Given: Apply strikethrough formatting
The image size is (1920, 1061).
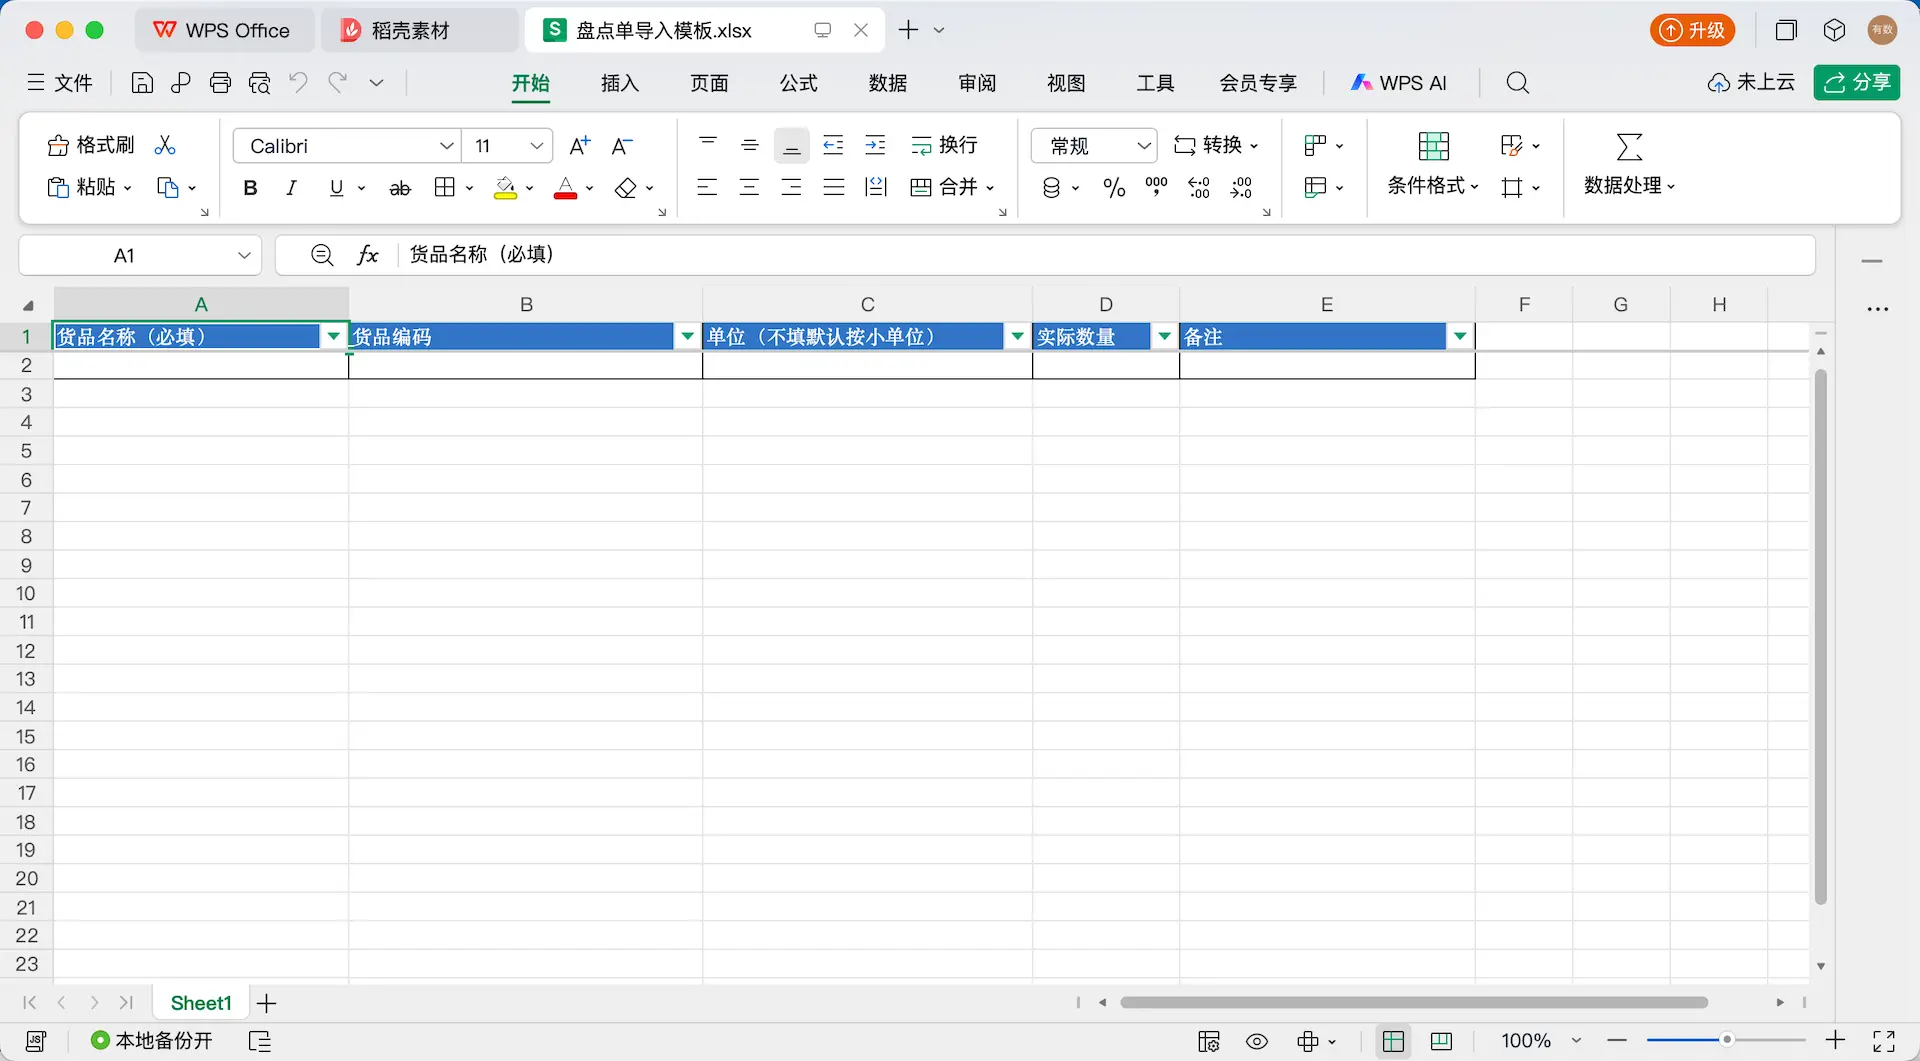Looking at the screenshot, I should 400,188.
